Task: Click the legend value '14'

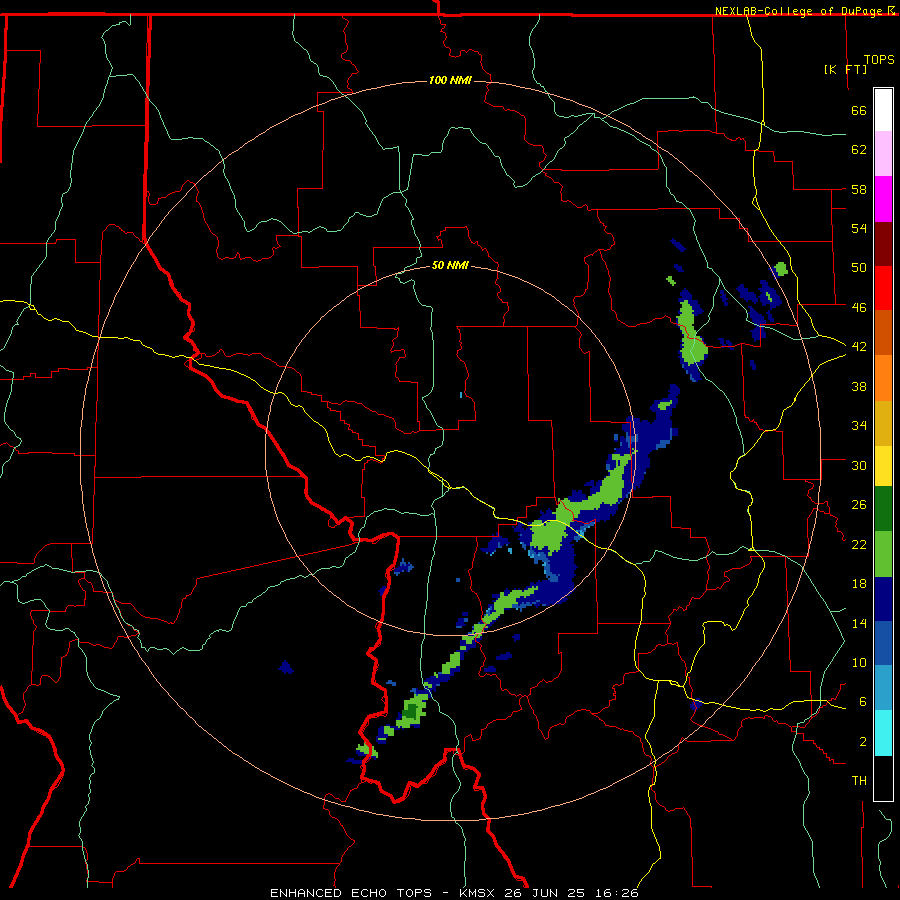Action: (859, 623)
